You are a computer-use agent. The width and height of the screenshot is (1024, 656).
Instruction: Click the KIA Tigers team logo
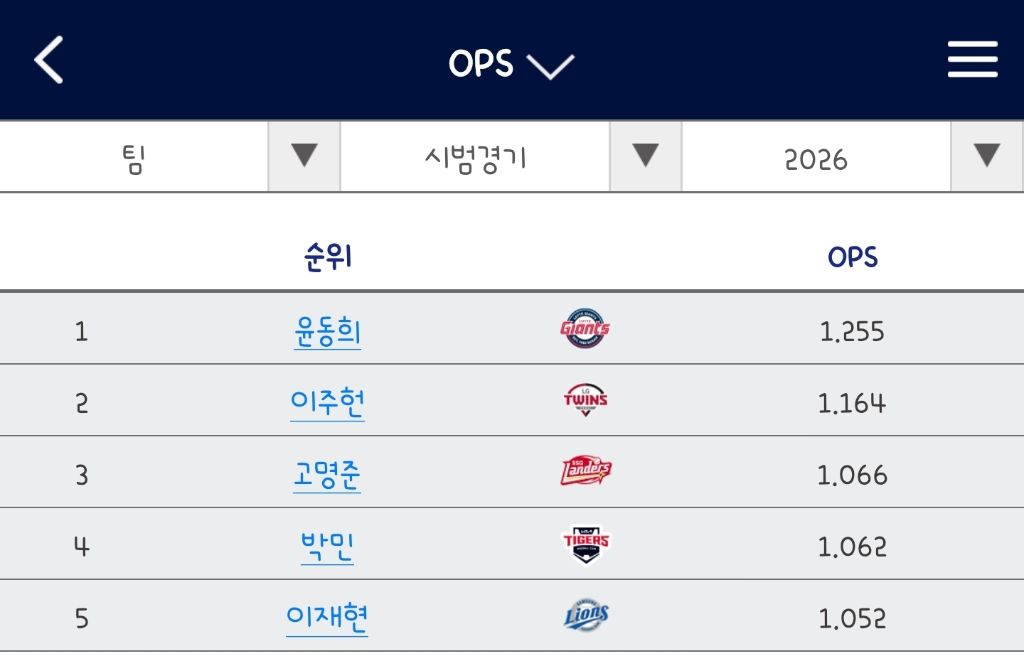point(586,544)
